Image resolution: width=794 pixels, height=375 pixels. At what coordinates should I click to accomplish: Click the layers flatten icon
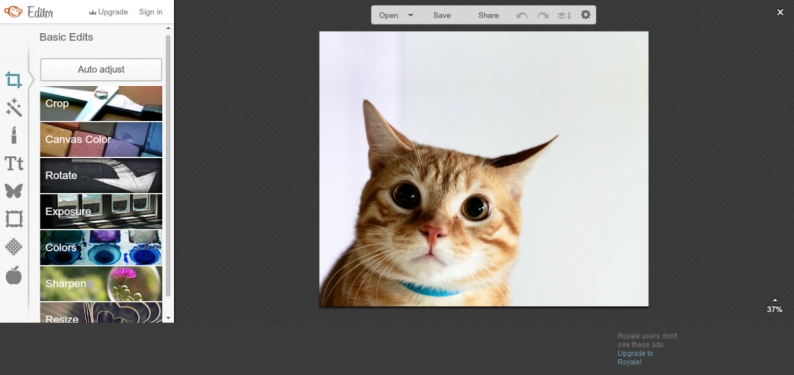(x=564, y=15)
